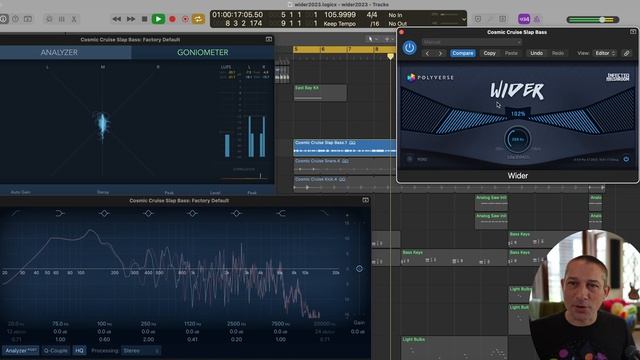Click the Infected Mushroom logo
640x360 pixels.
pos(618,77)
